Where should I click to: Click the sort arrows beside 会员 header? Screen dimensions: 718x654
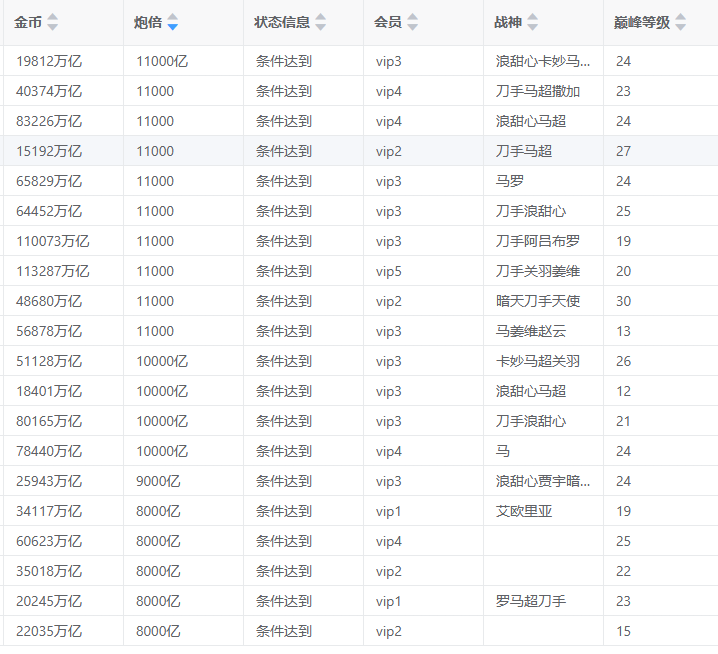412,22
